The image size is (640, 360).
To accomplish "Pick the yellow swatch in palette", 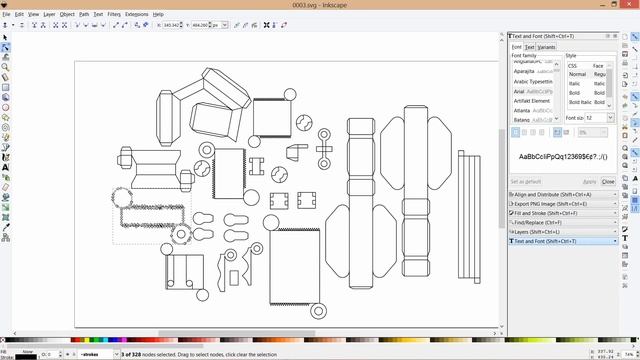I will coord(87,340).
